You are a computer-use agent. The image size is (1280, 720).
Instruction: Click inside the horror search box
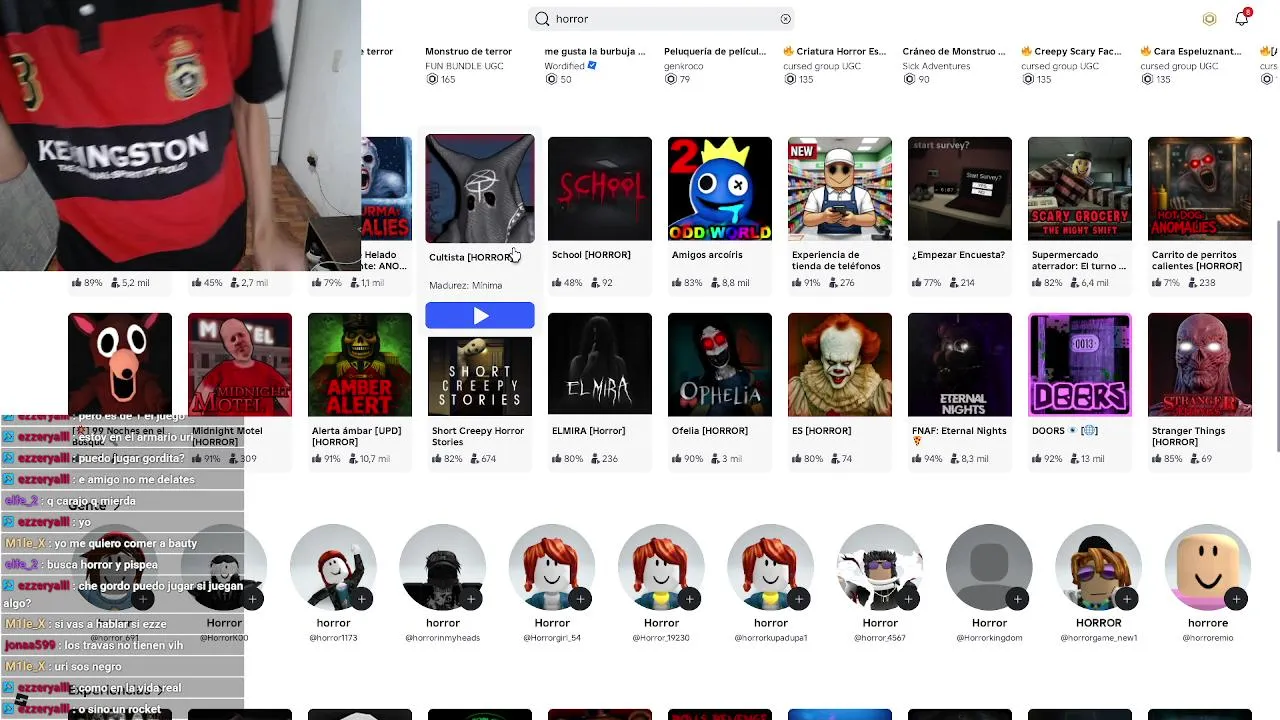pyautogui.click(x=662, y=19)
